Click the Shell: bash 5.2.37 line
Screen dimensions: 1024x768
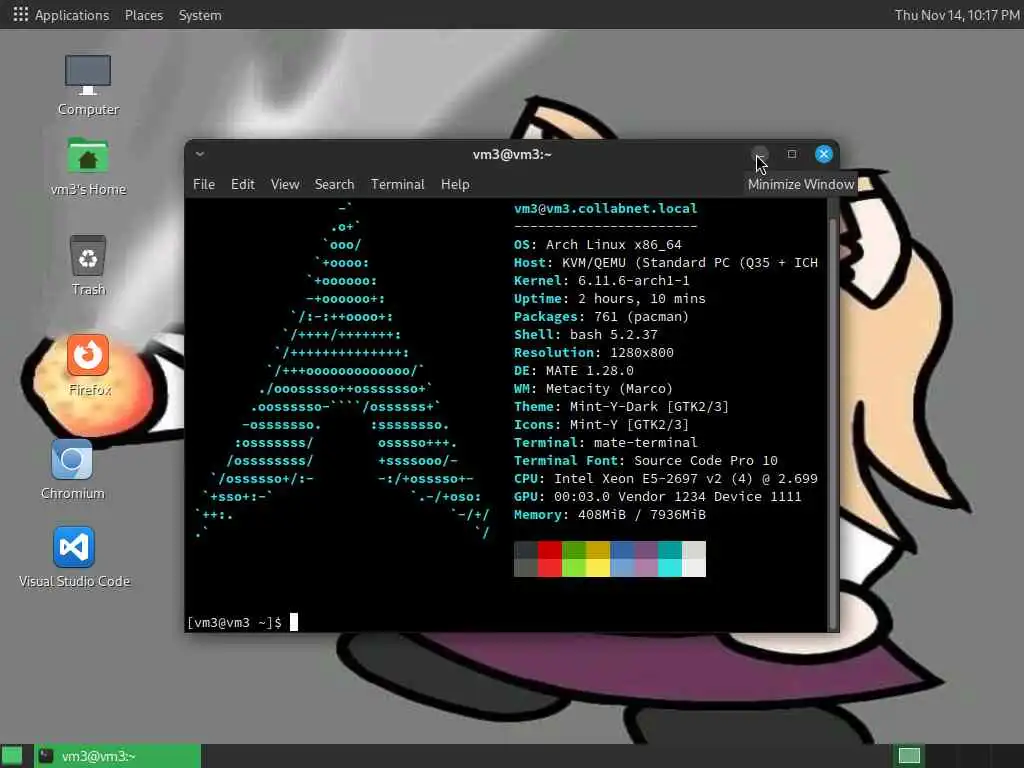(x=586, y=334)
